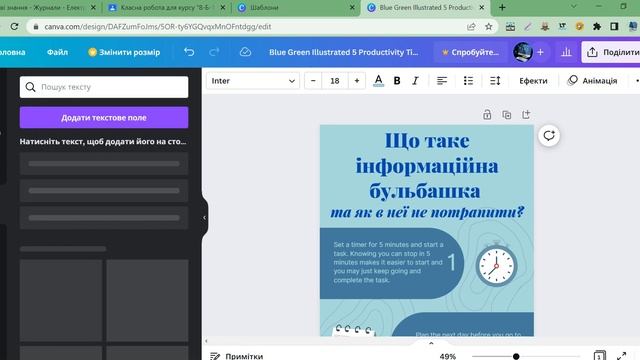Click the comment refresh bubble button

pos(549,136)
